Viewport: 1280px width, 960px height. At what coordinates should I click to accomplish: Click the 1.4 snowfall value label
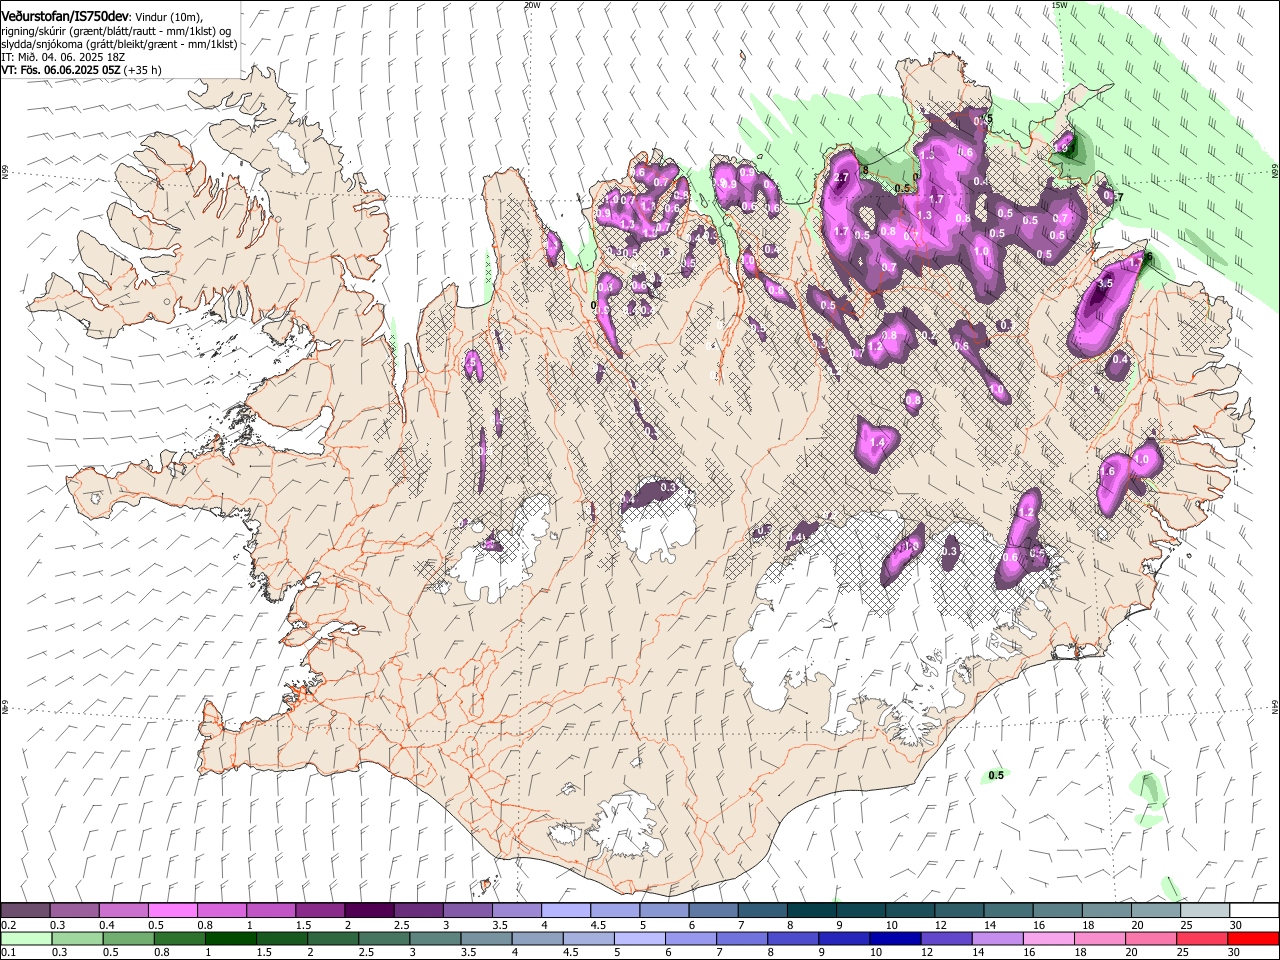[x=878, y=442]
